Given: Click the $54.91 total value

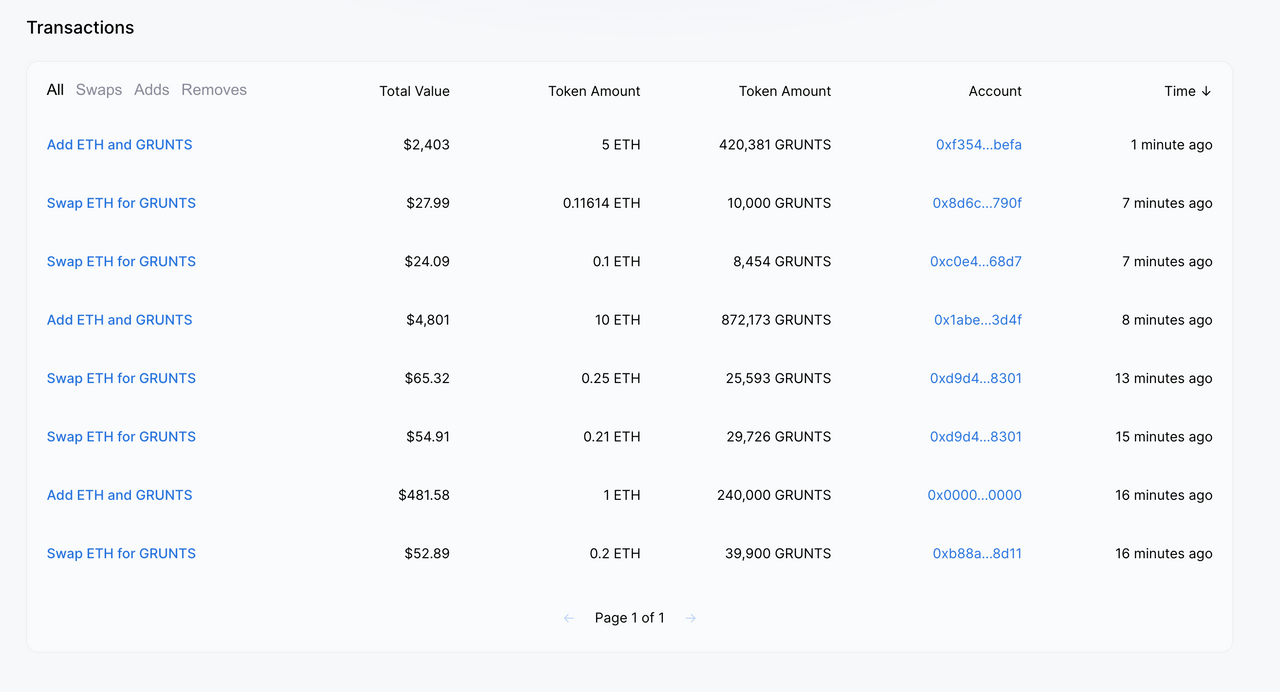Looking at the screenshot, I should pos(427,437).
